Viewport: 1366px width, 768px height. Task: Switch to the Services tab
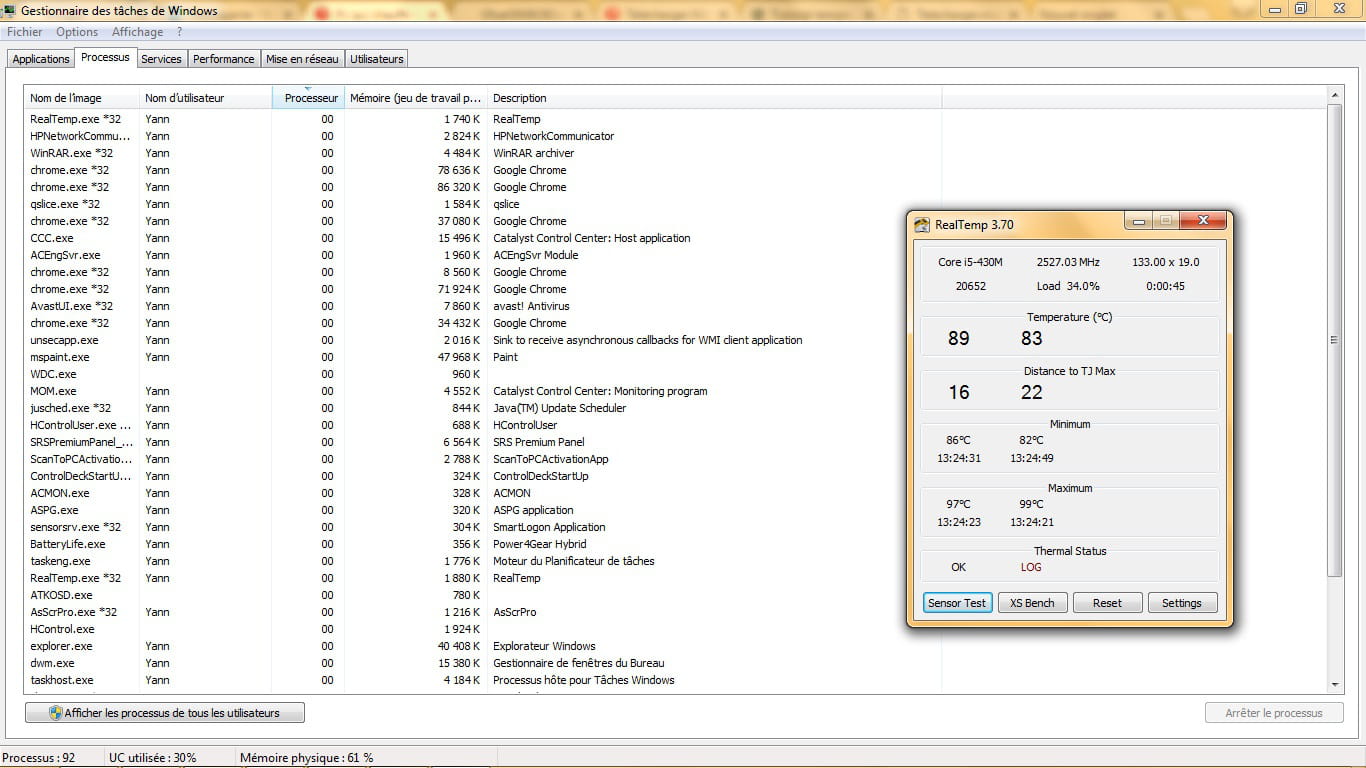click(161, 59)
